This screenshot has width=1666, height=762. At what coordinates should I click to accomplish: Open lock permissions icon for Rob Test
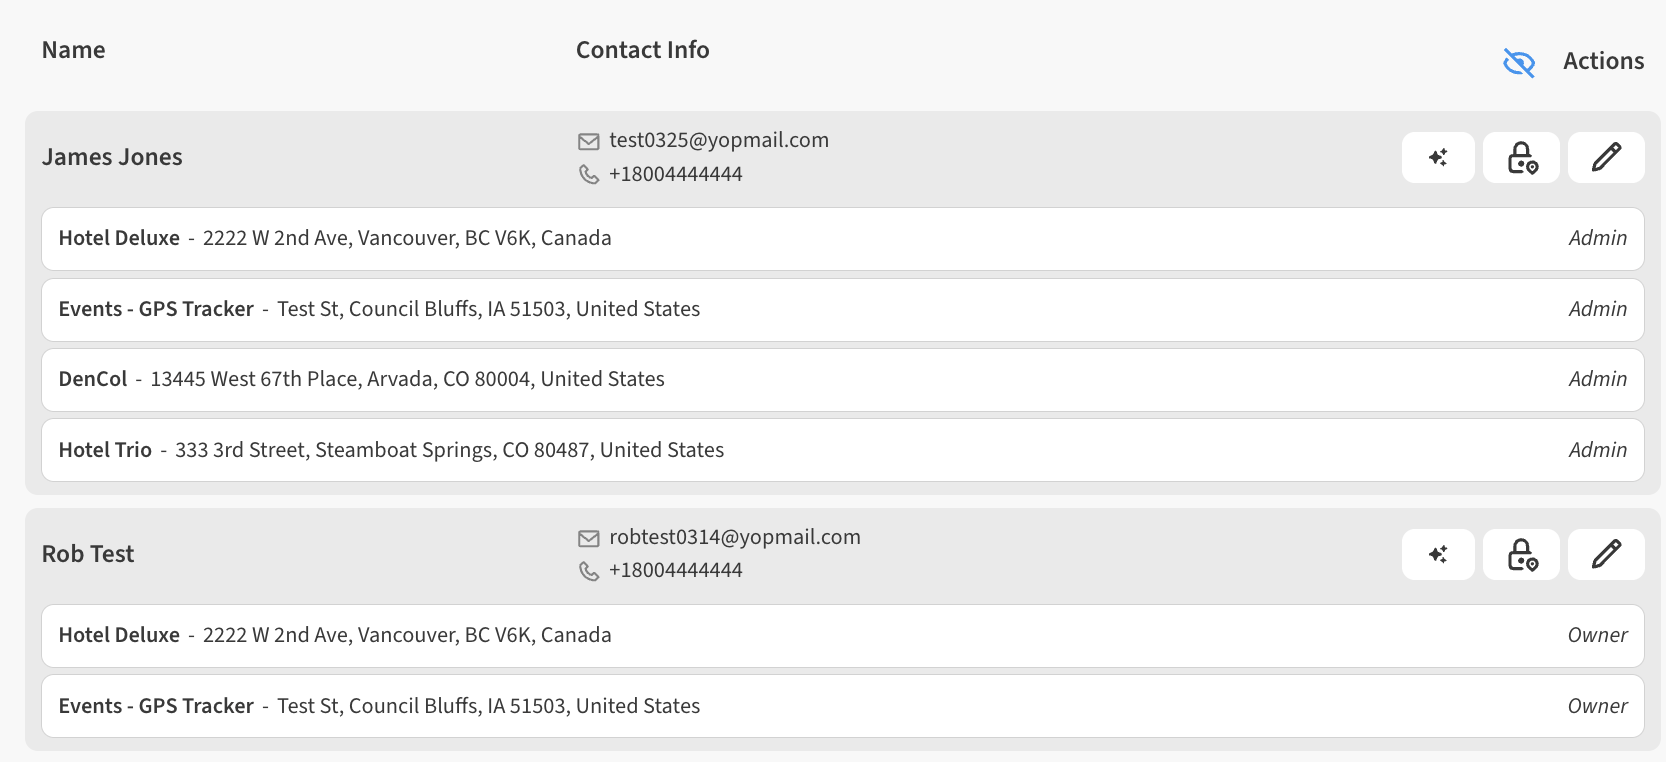1521,554
